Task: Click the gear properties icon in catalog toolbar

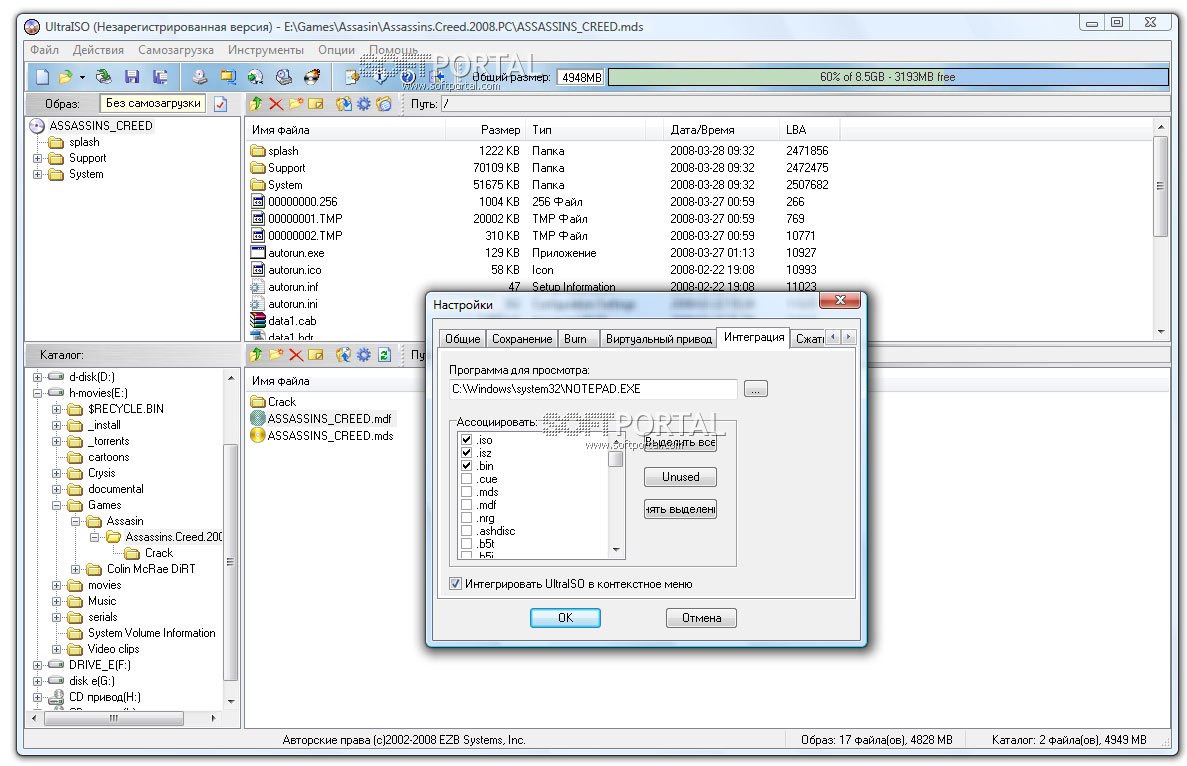Action: 364,354
